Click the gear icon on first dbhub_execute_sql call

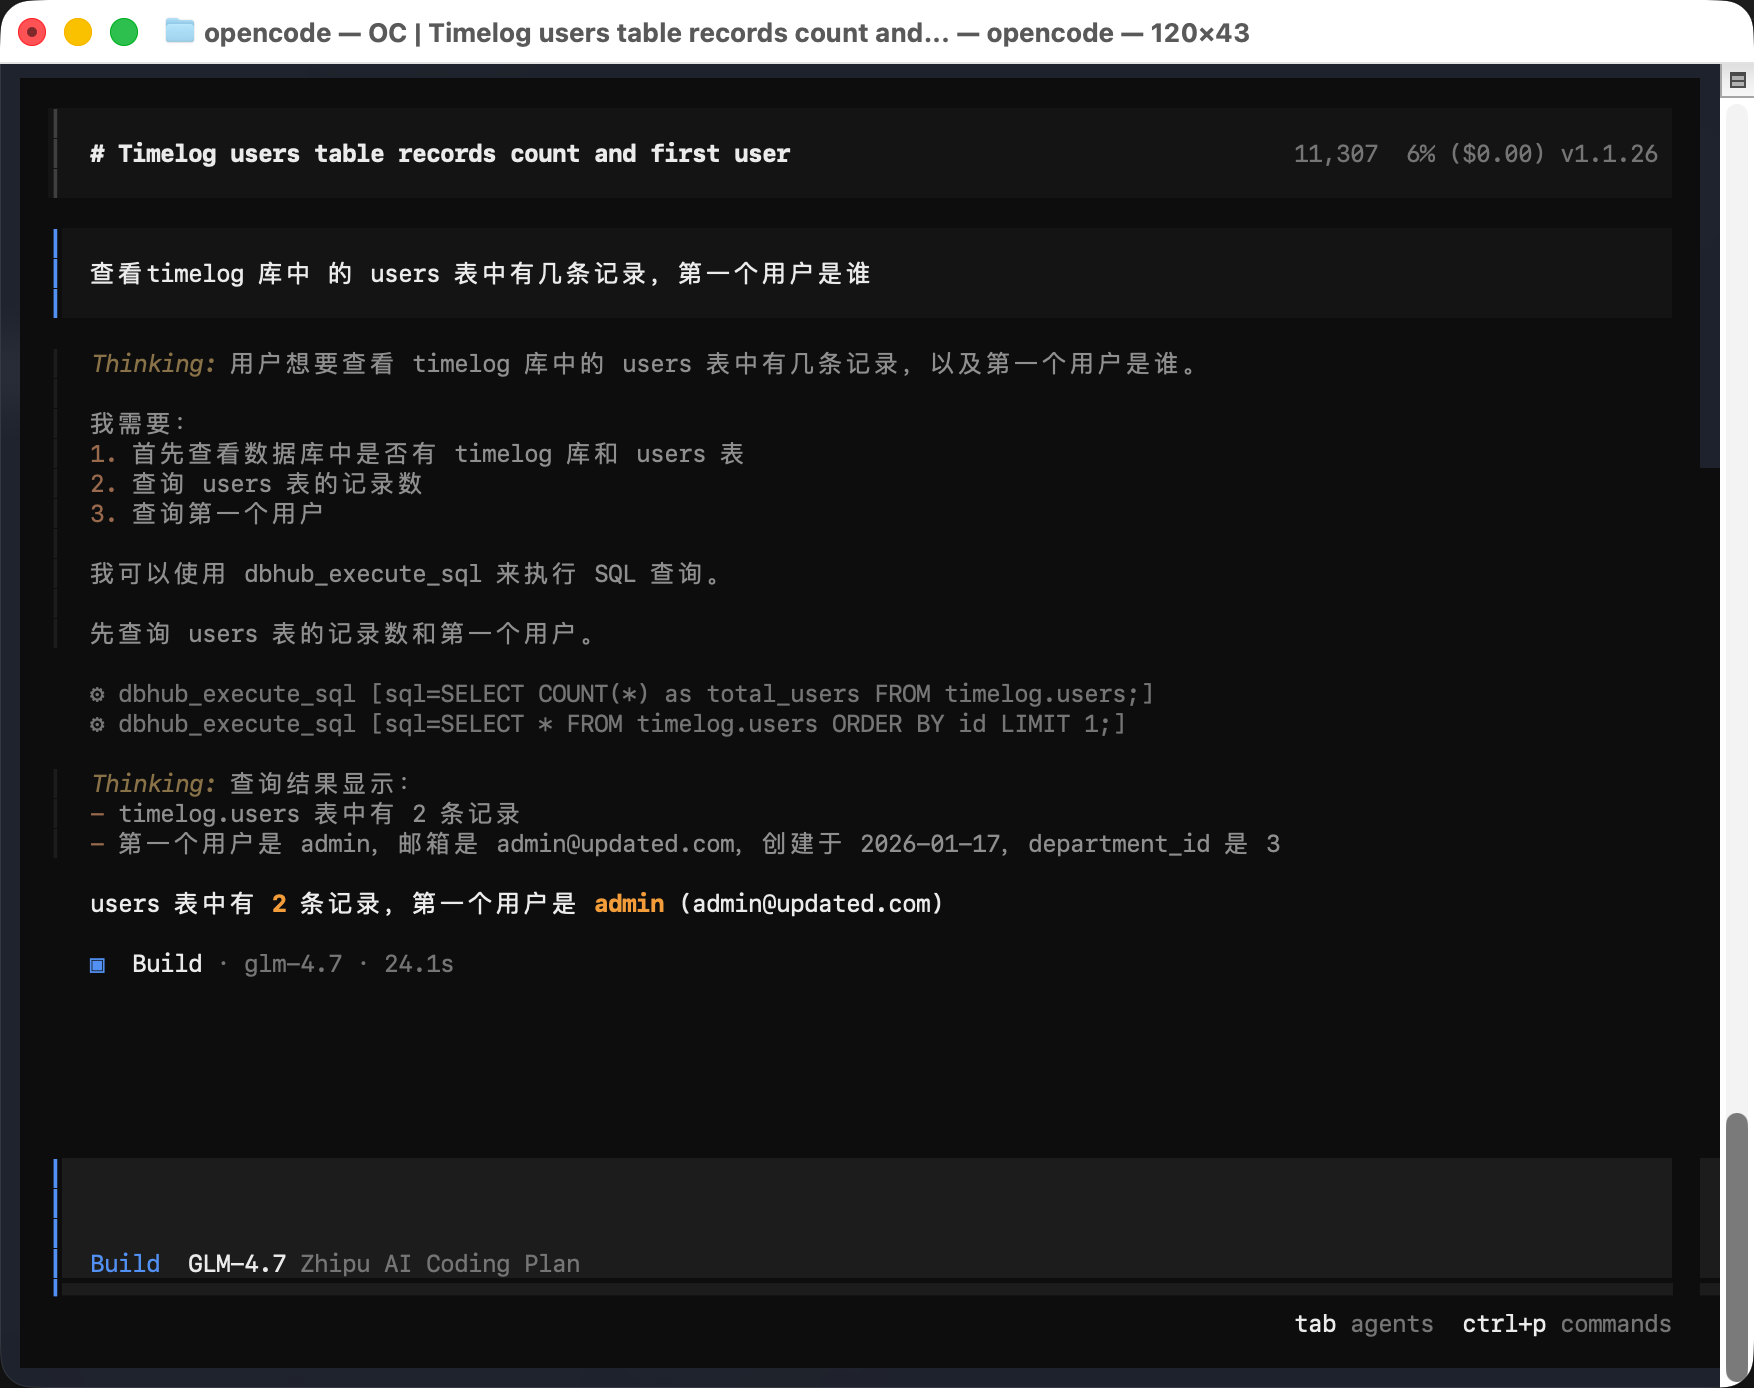pos(96,694)
